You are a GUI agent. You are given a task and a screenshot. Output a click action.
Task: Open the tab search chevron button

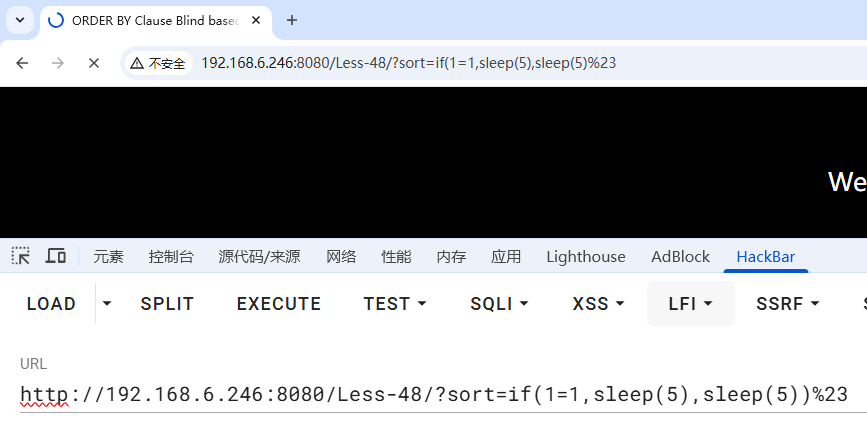tap(19, 20)
